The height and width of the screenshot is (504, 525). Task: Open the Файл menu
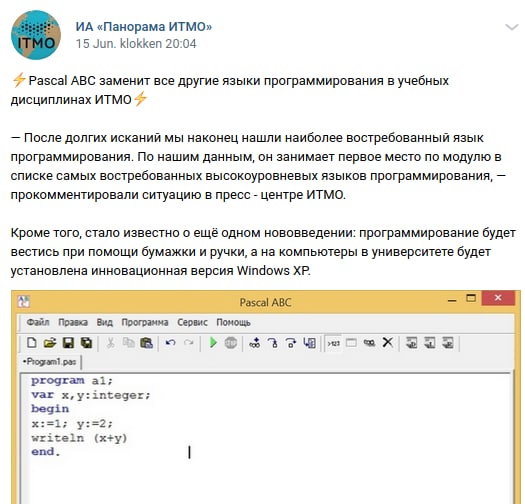tap(38, 322)
